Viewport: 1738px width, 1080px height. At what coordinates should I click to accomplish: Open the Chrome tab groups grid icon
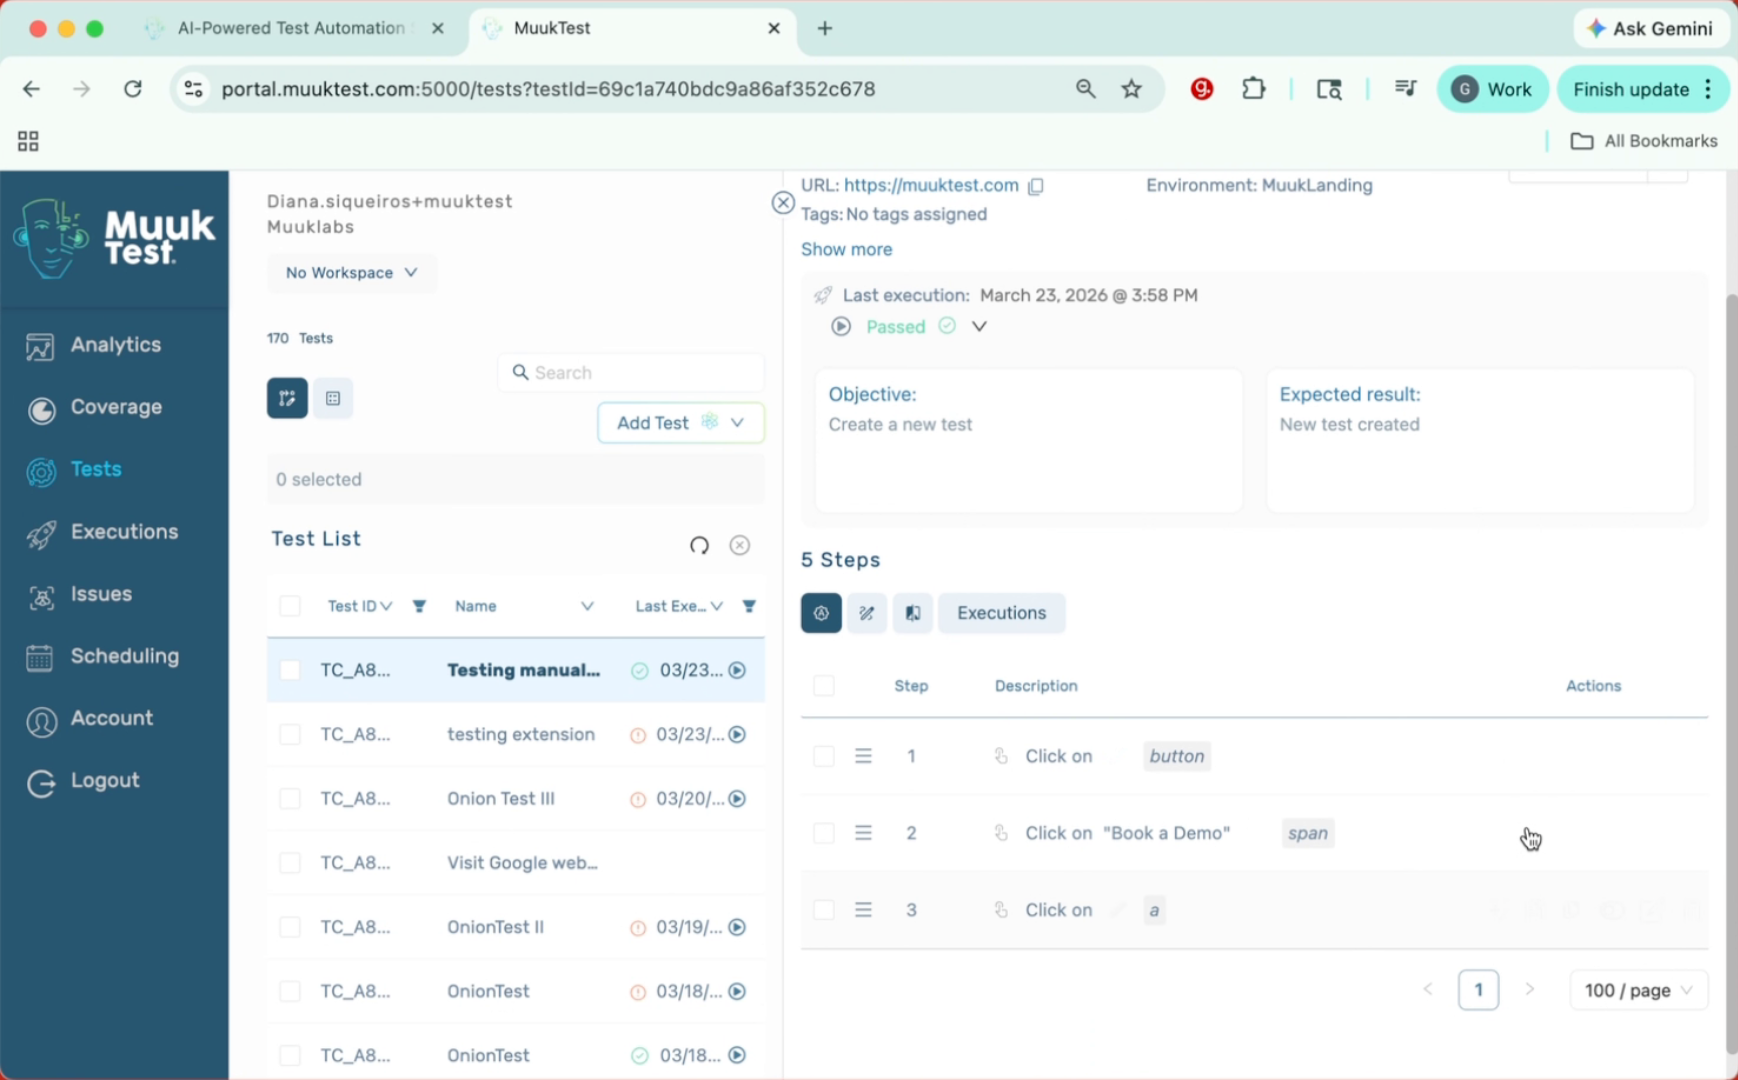28,141
